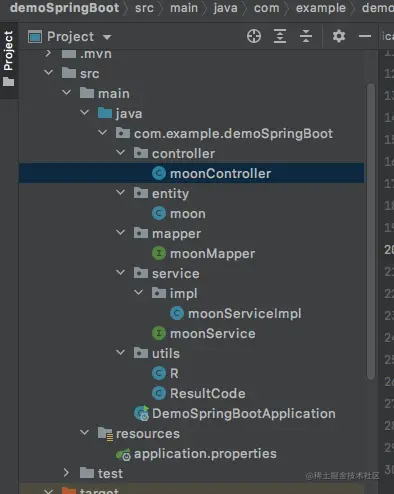
Task: Select the moonService file label
Action: tap(213, 333)
